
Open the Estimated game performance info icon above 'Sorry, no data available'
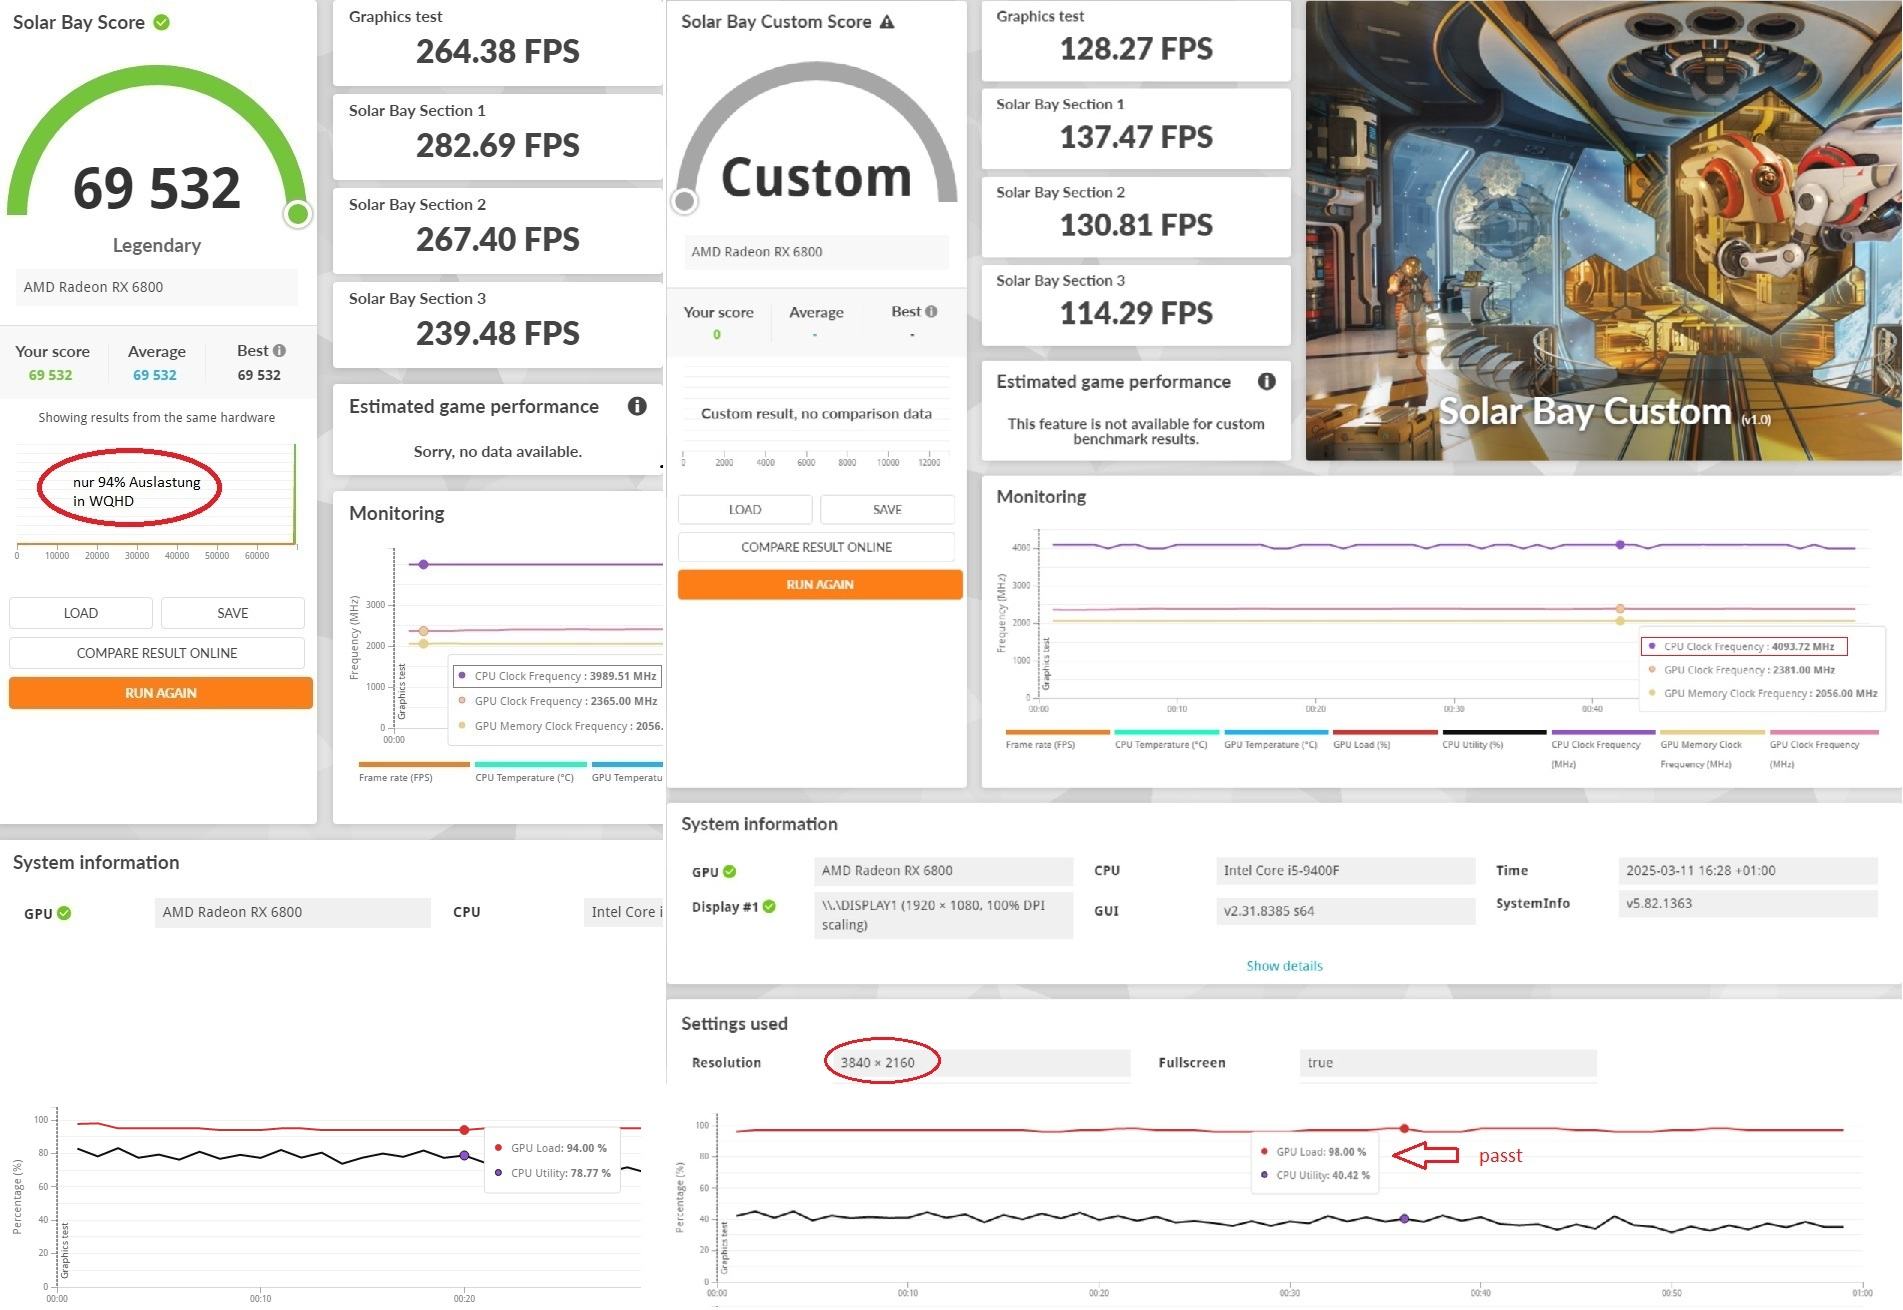[637, 406]
